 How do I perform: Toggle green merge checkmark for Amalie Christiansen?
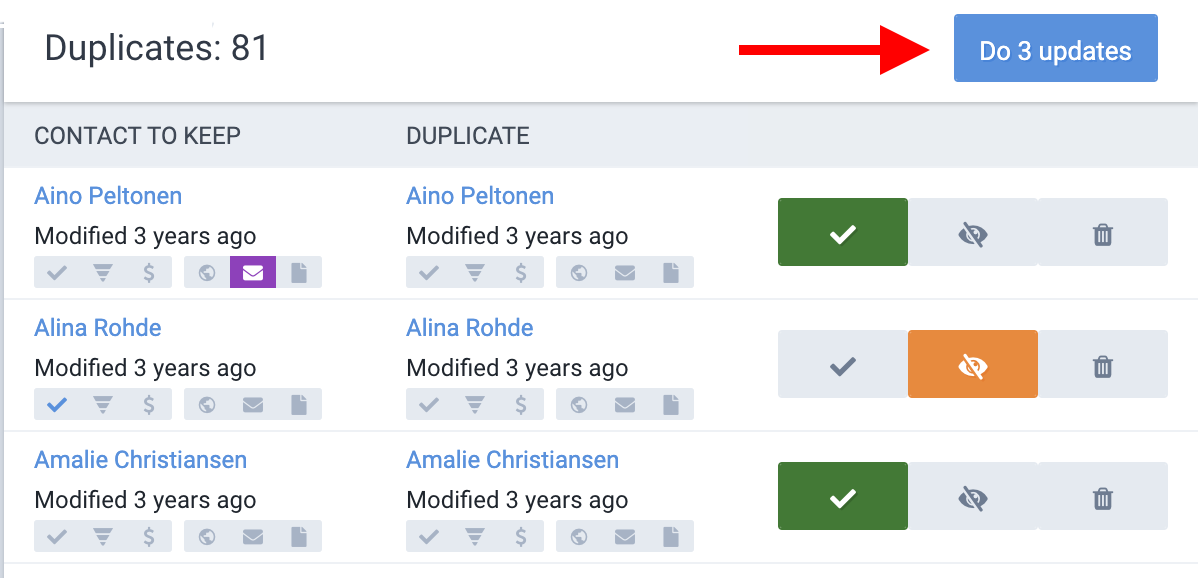843,496
